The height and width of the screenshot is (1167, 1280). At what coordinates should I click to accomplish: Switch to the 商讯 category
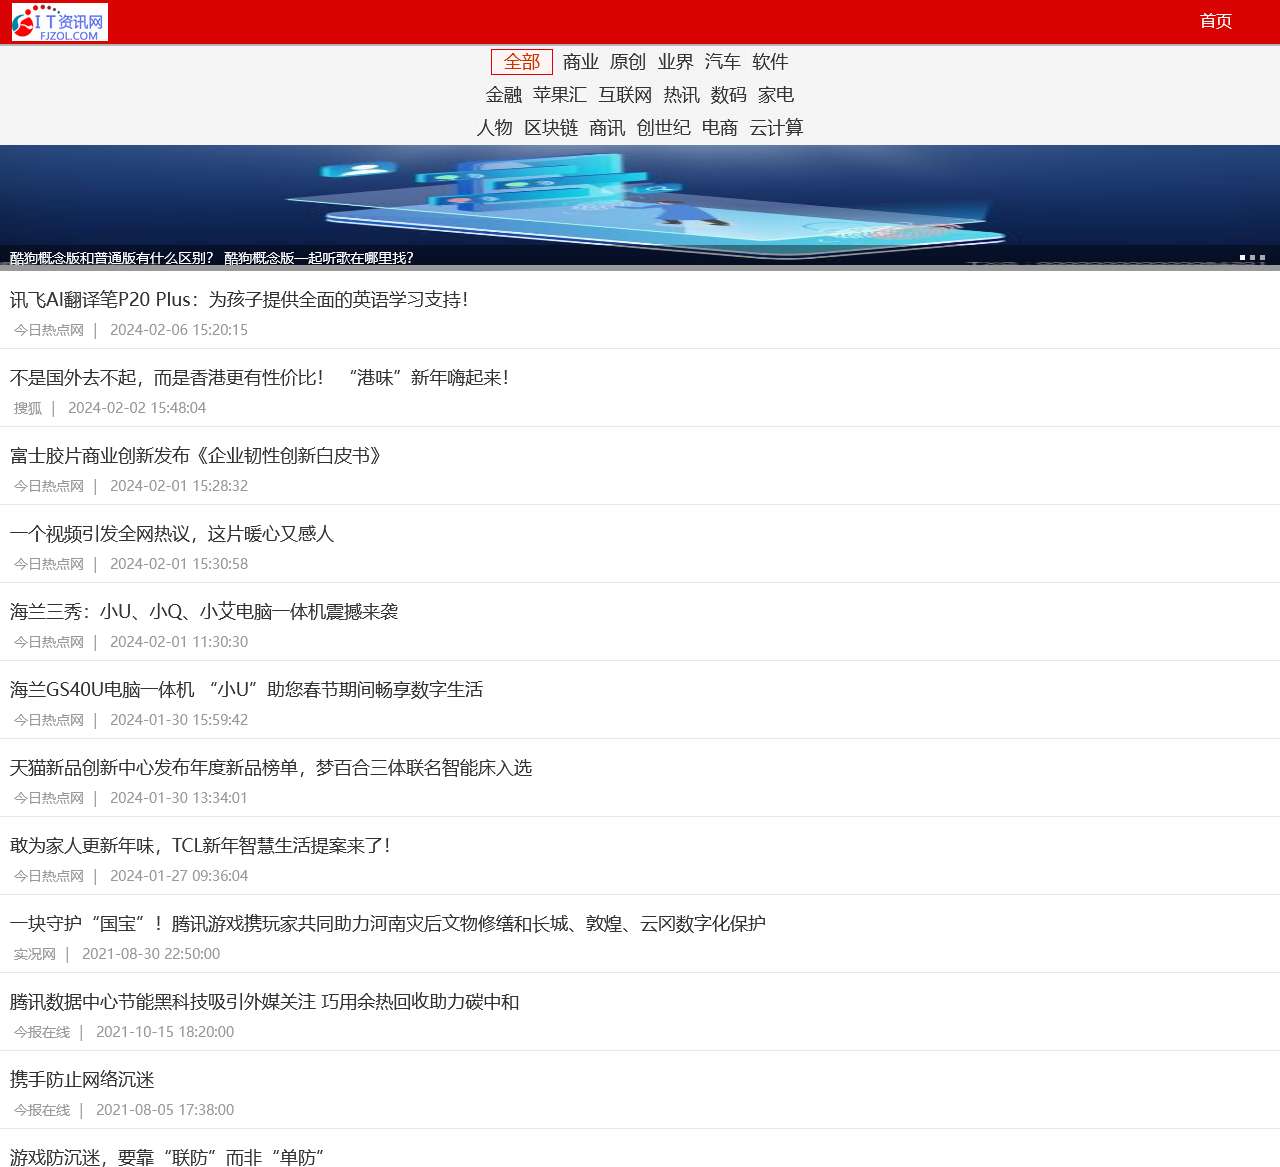pos(607,128)
